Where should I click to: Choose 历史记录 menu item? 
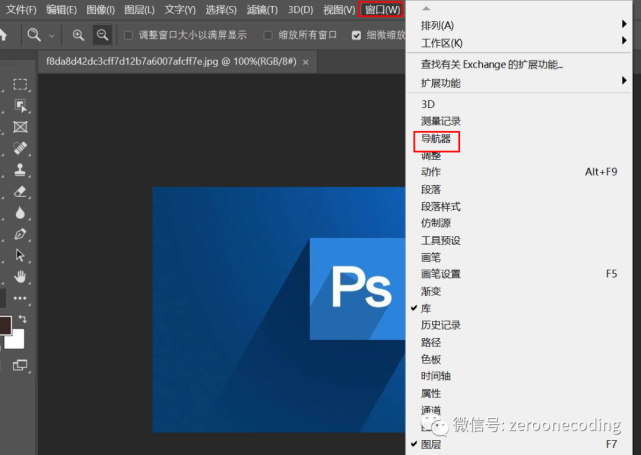pos(519,325)
